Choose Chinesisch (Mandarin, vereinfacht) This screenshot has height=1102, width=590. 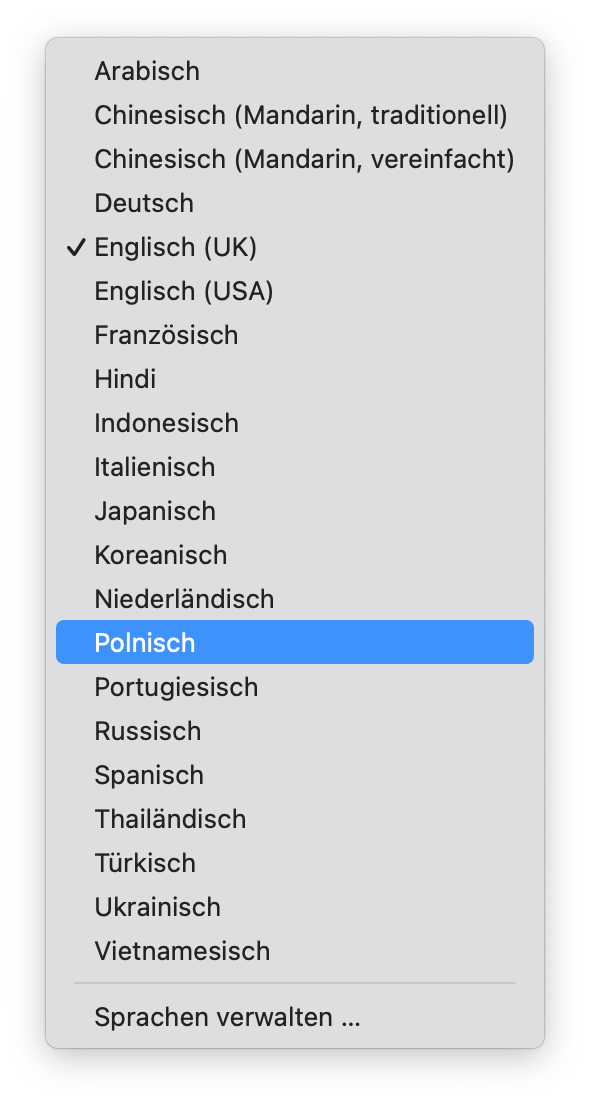[x=295, y=159]
